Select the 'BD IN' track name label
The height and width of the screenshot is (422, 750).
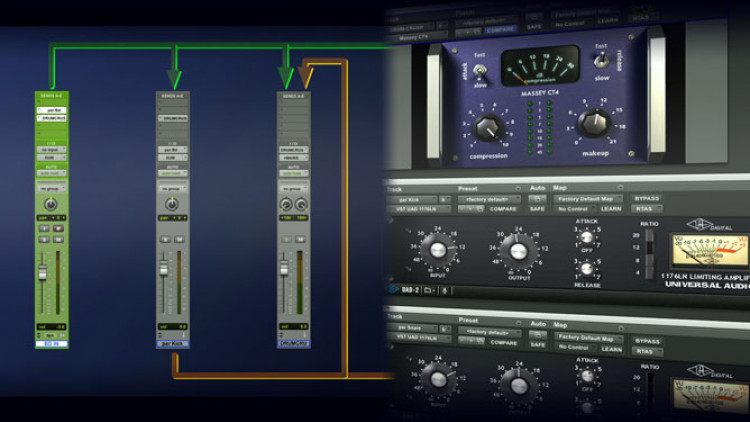pyautogui.click(x=52, y=344)
